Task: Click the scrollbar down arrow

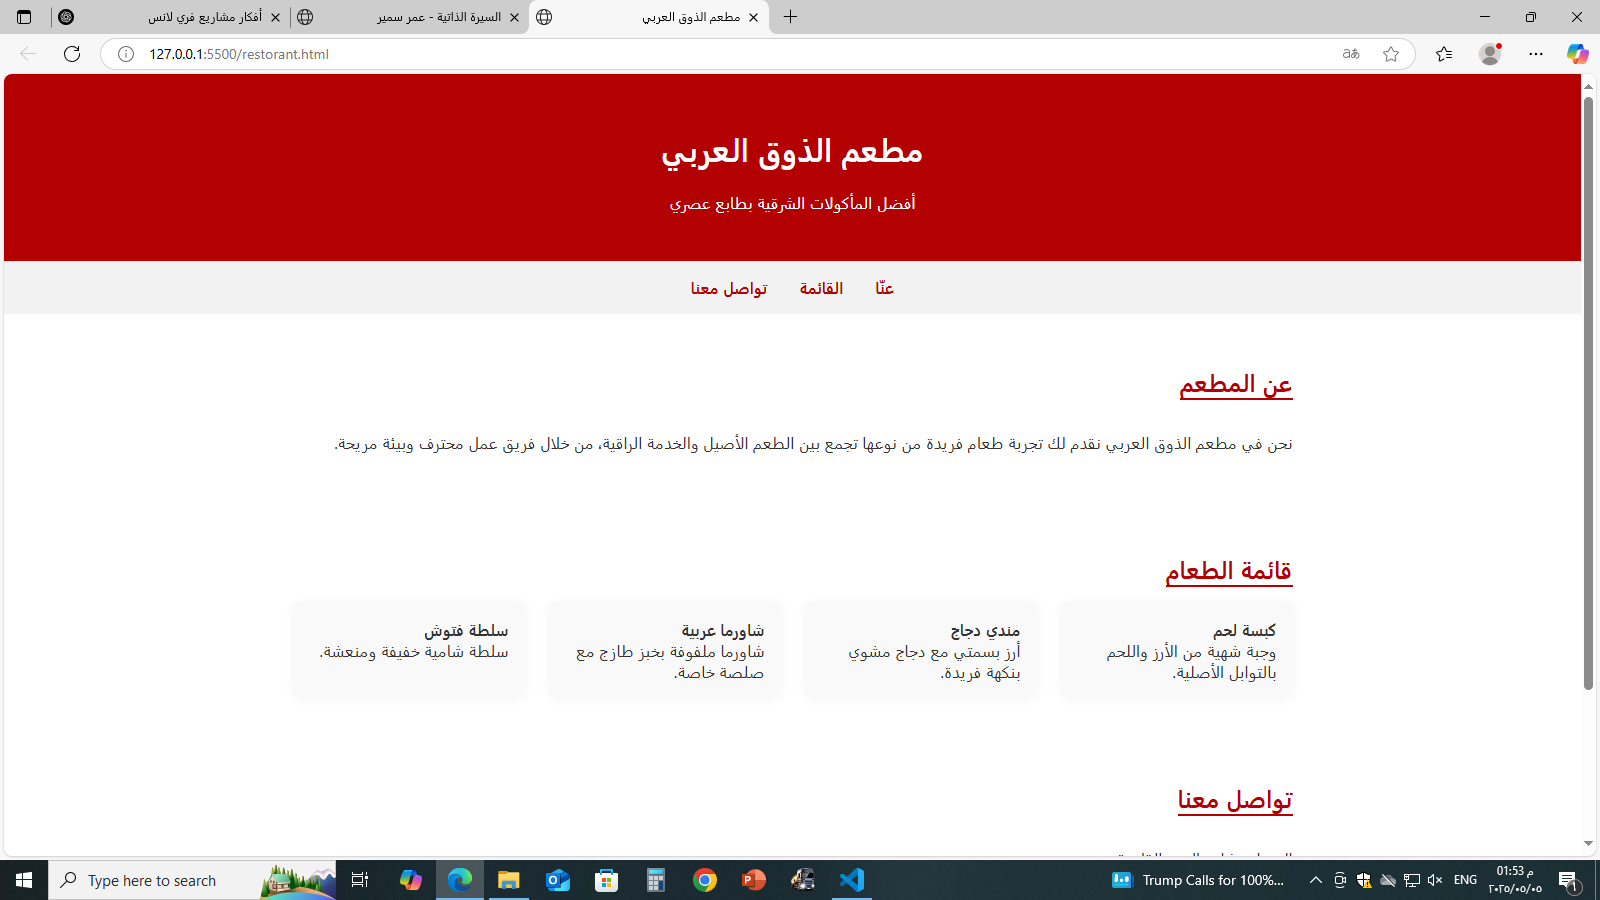Action: [1588, 844]
